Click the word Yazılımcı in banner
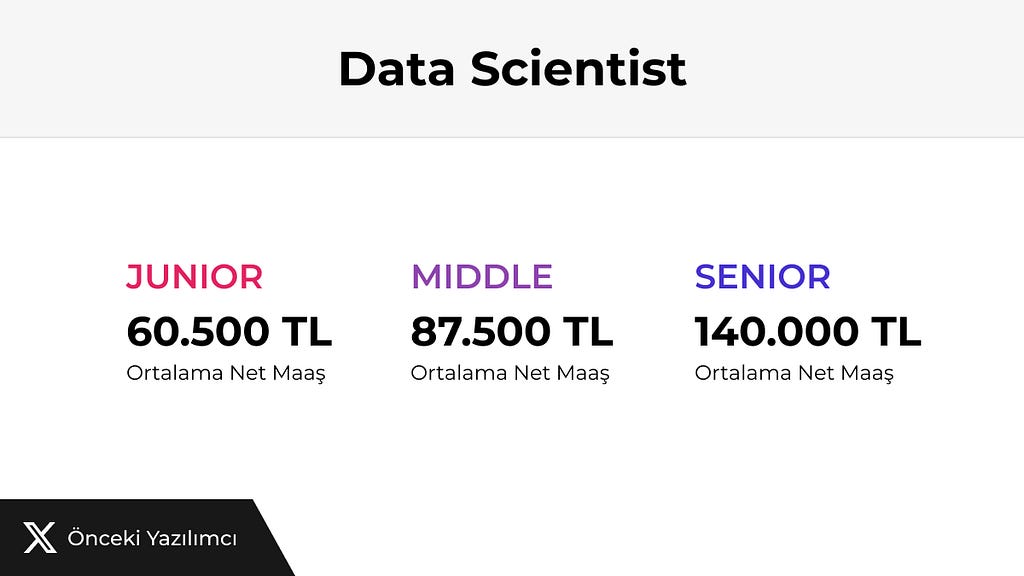The image size is (1024, 576). tap(191, 539)
